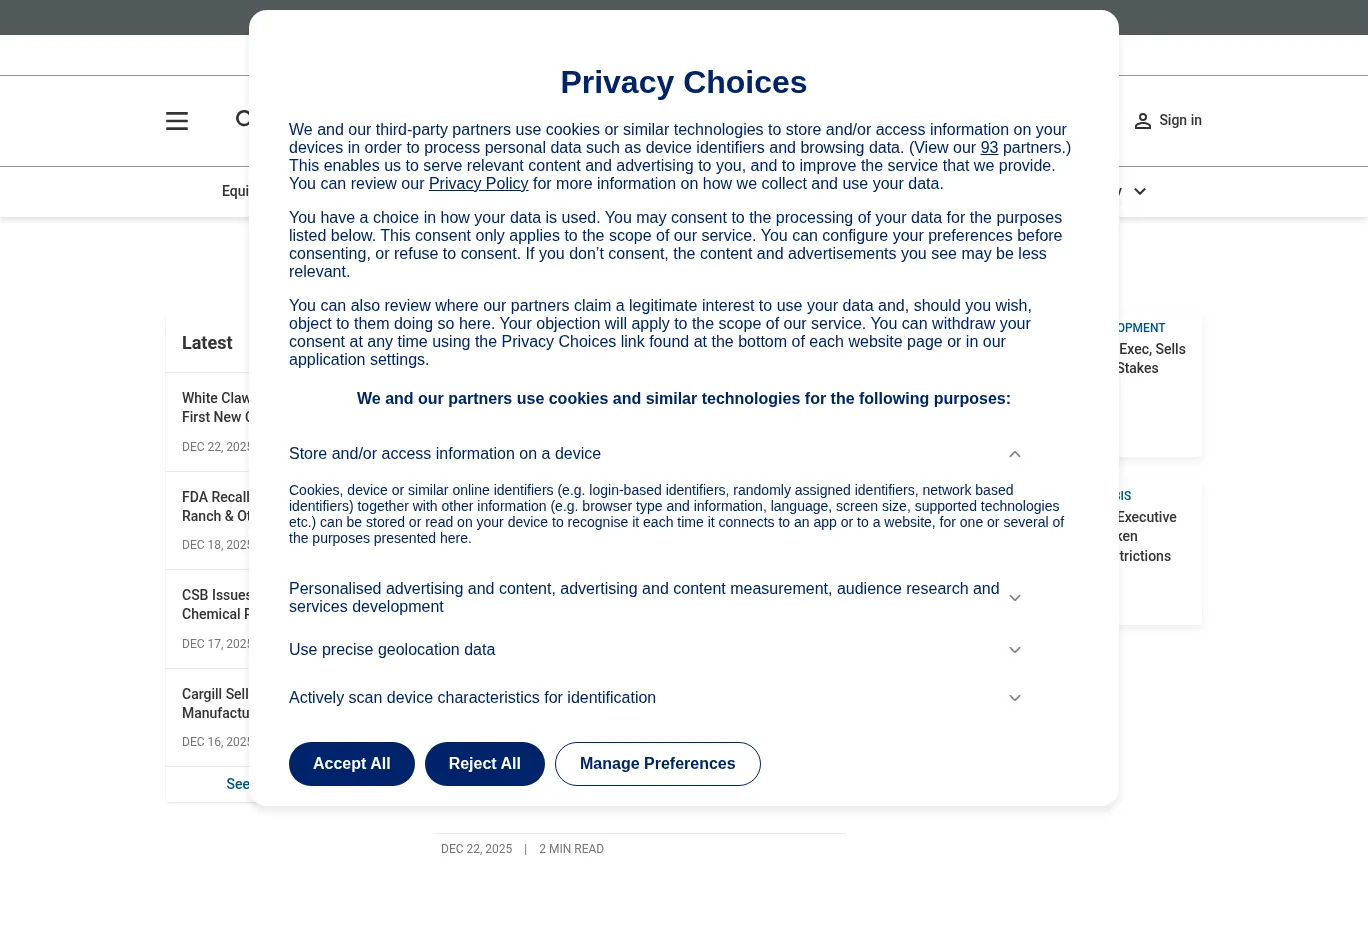1368x950 pixels.
Task: Expand Actively scan device characteristics chevron
Action: (x=1014, y=698)
